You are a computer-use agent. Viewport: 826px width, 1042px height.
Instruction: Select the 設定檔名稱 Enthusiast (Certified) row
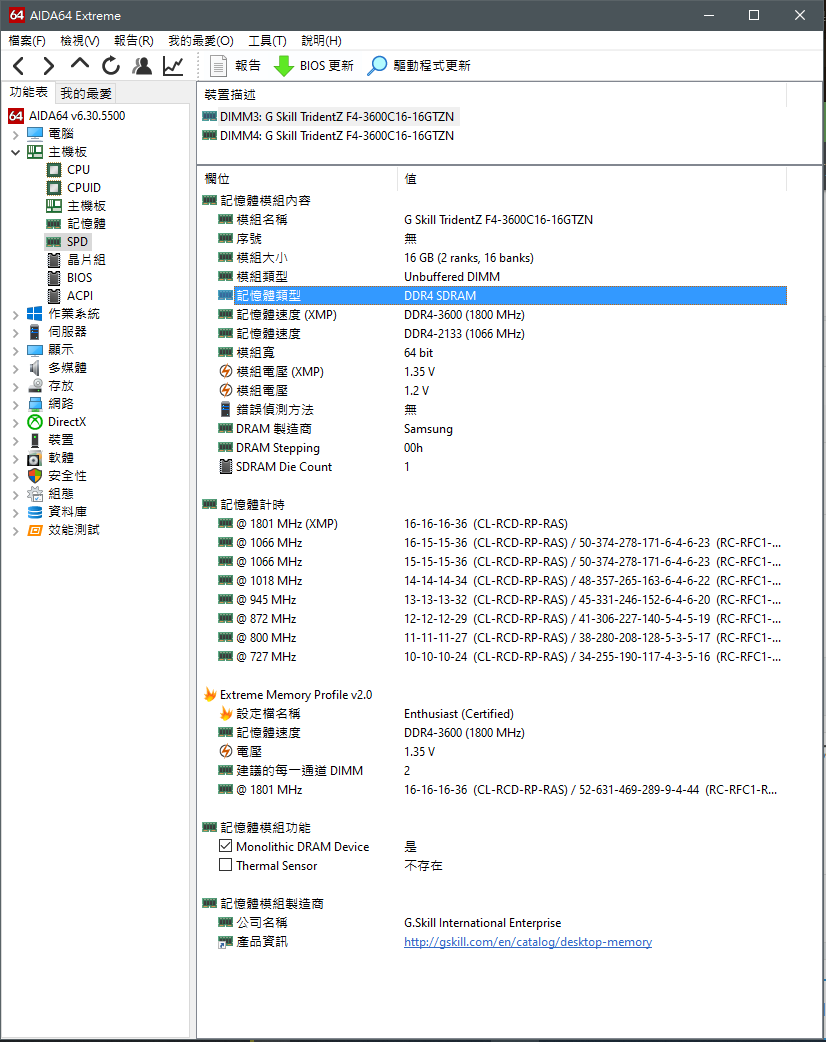[x=502, y=713]
